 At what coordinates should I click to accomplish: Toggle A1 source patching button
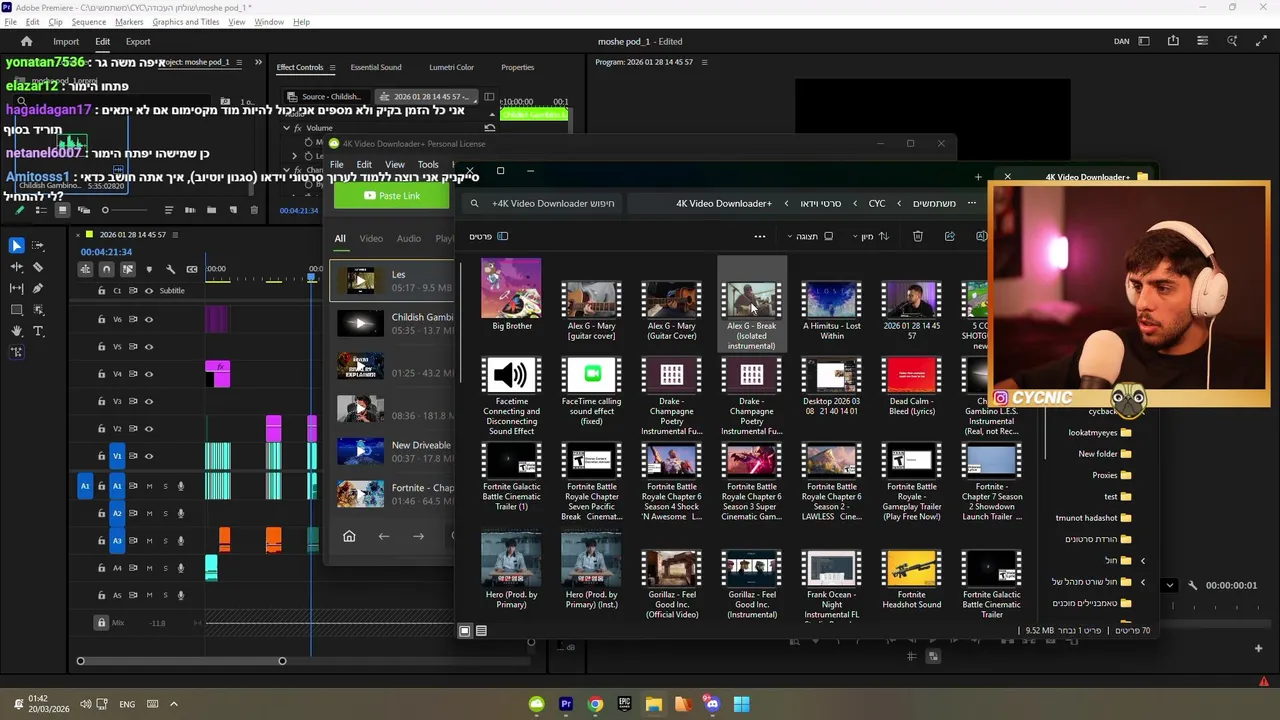coord(85,486)
